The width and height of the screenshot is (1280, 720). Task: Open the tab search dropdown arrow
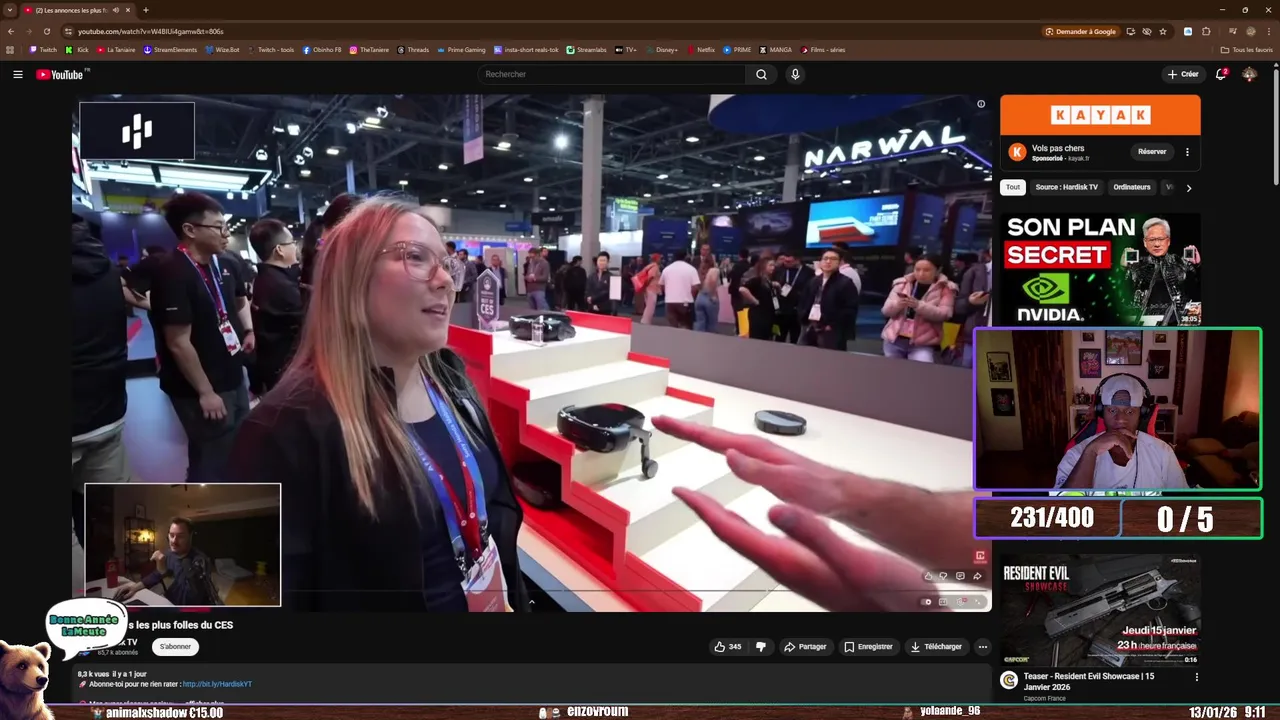click(x=10, y=10)
